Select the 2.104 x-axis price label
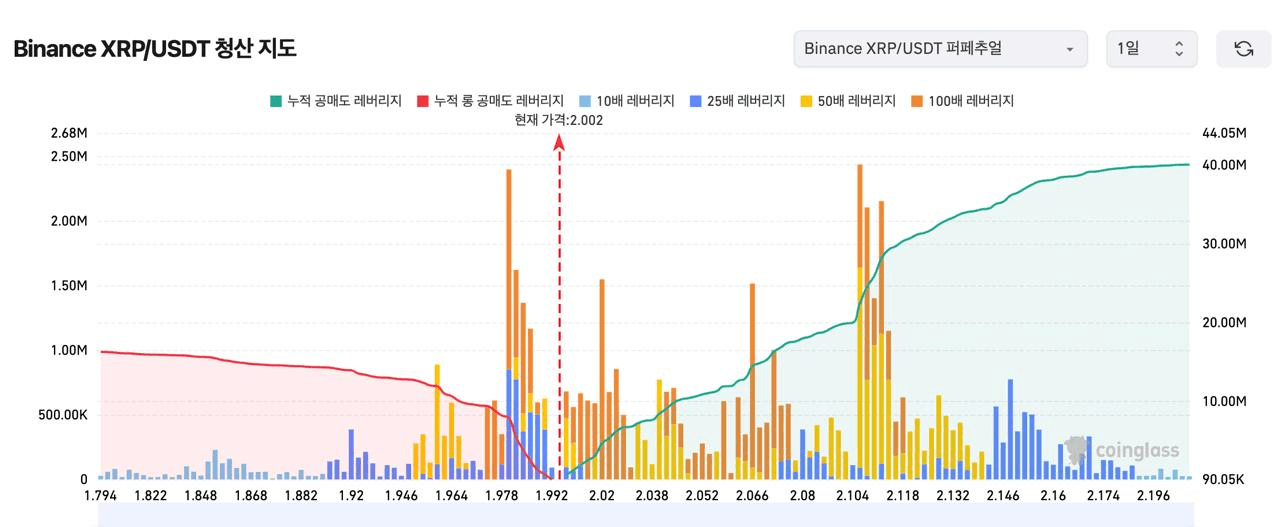Image resolution: width=1280 pixels, height=527 pixels. [853, 496]
